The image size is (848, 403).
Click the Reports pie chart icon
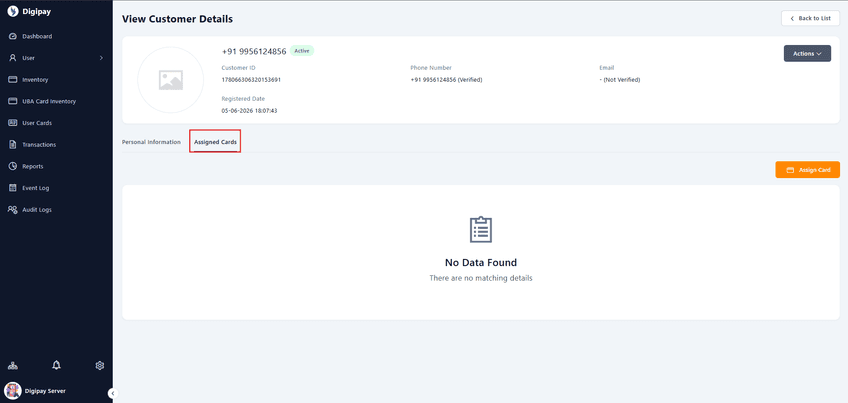click(13, 166)
